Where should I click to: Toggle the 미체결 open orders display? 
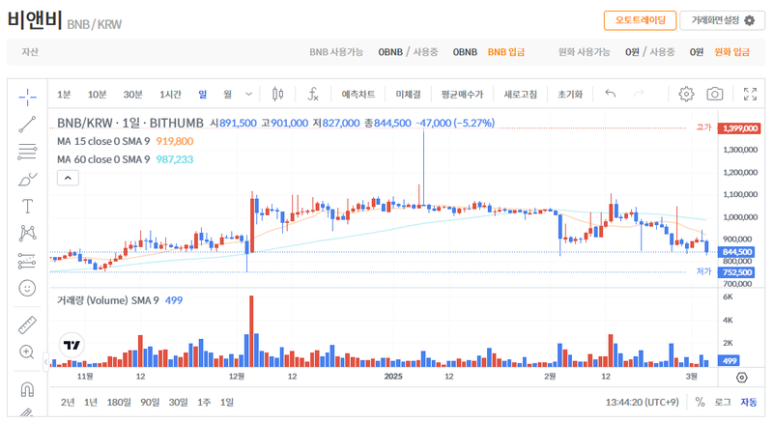(408, 94)
